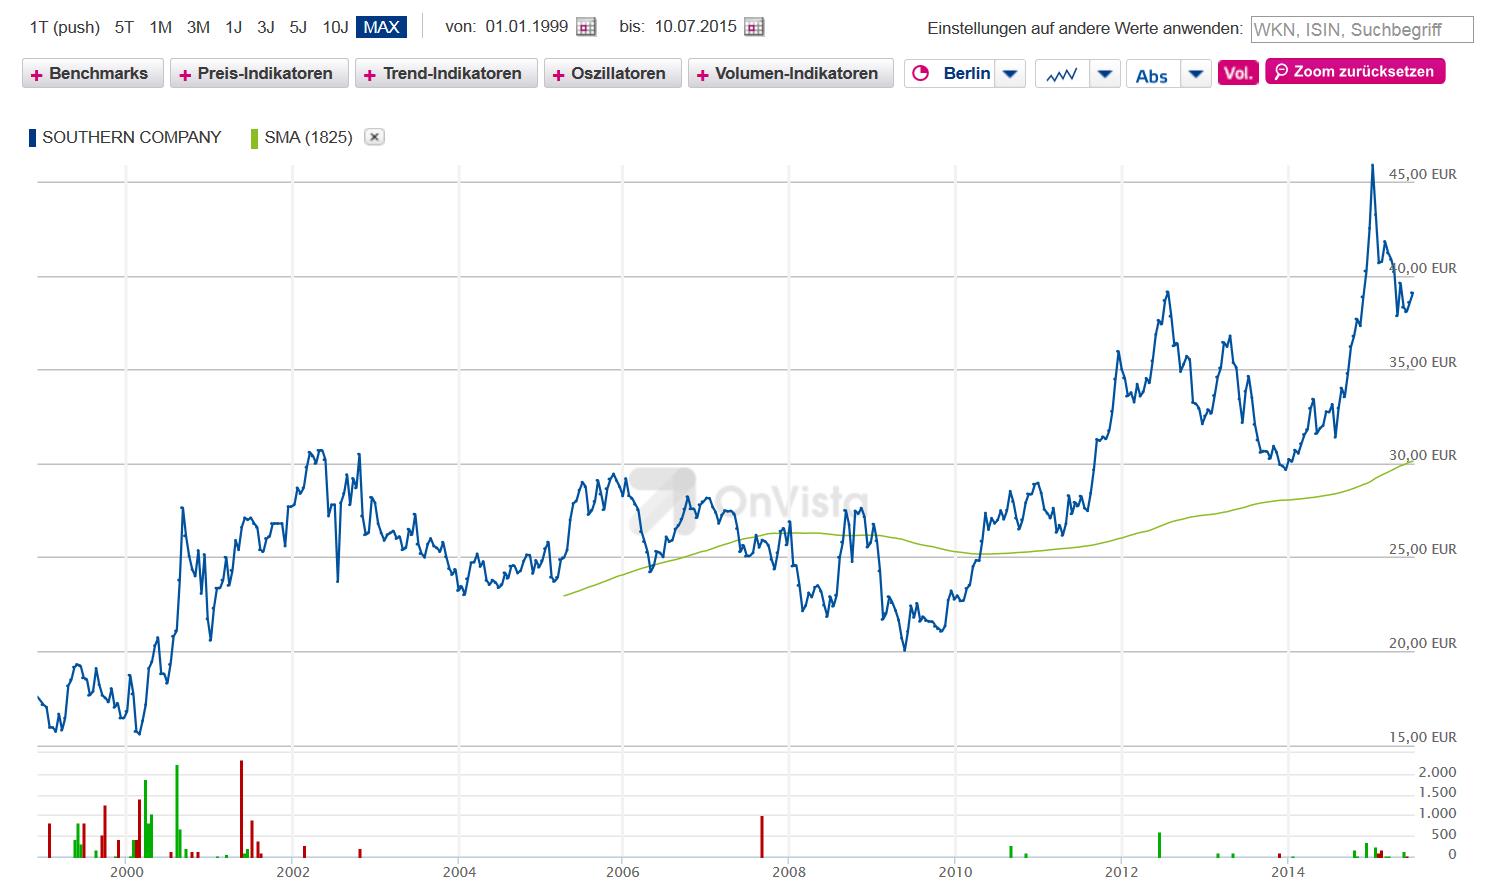The height and width of the screenshot is (891, 1485).
Task: Click the line chart type icon
Action: (x=1062, y=74)
